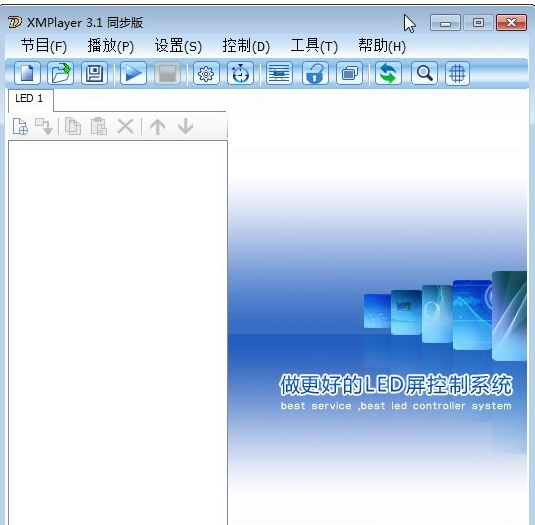The width and height of the screenshot is (535, 525).
Task: Click the add new program page icon
Action: pos(20,127)
